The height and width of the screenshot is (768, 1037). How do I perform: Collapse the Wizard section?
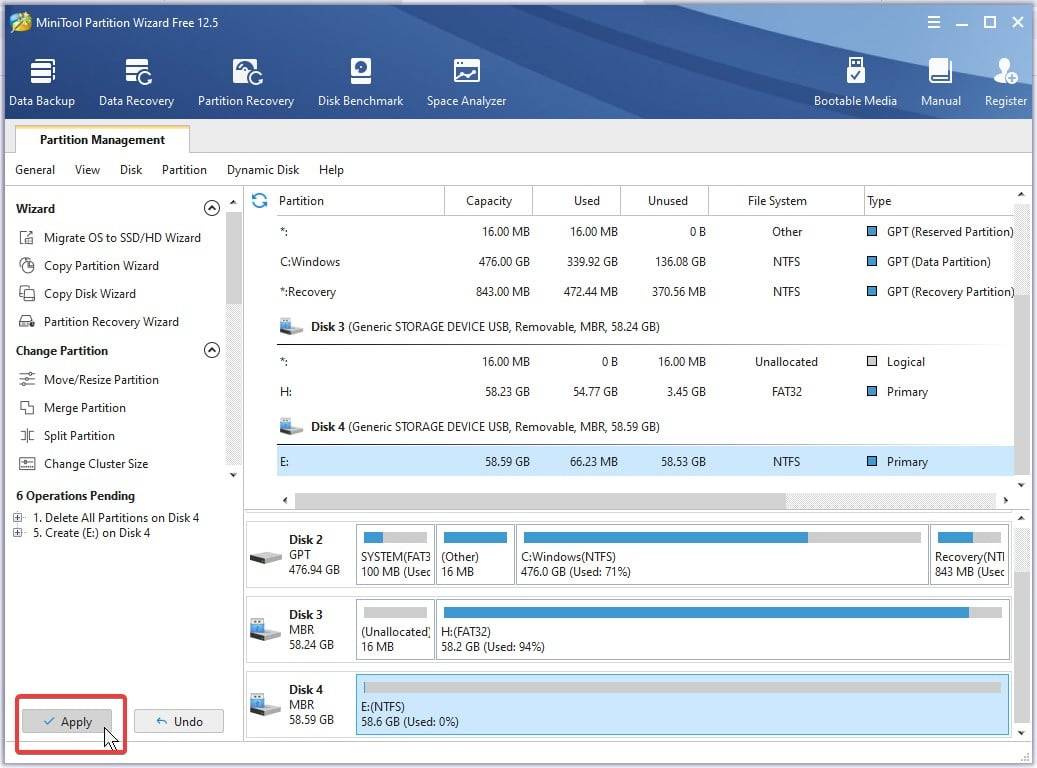point(211,209)
